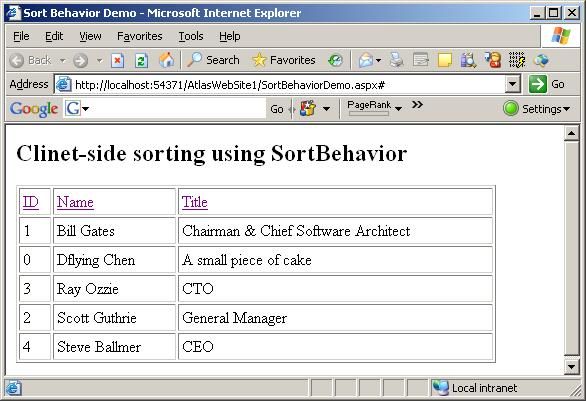This screenshot has width=586, height=401.
Task: Click the 'CTO' title cell
Action: tap(335, 289)
